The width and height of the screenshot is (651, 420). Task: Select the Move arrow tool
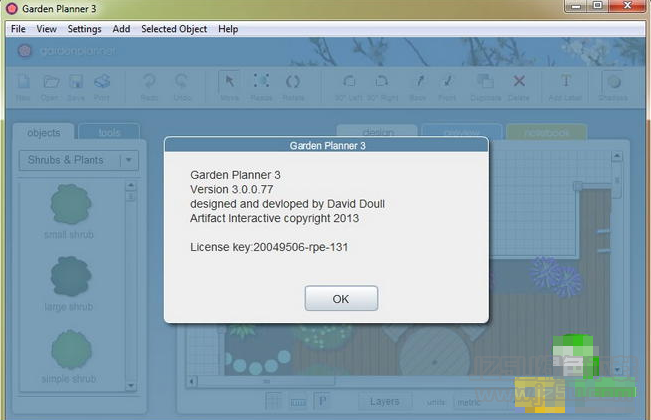coord(229,81)
